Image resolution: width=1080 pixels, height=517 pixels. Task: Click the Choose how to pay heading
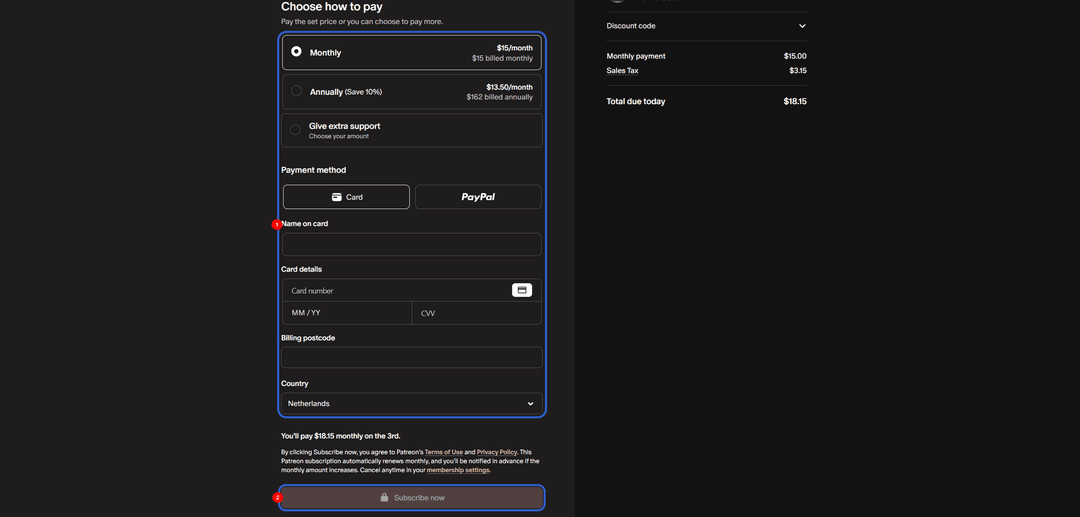coord(332,7)
